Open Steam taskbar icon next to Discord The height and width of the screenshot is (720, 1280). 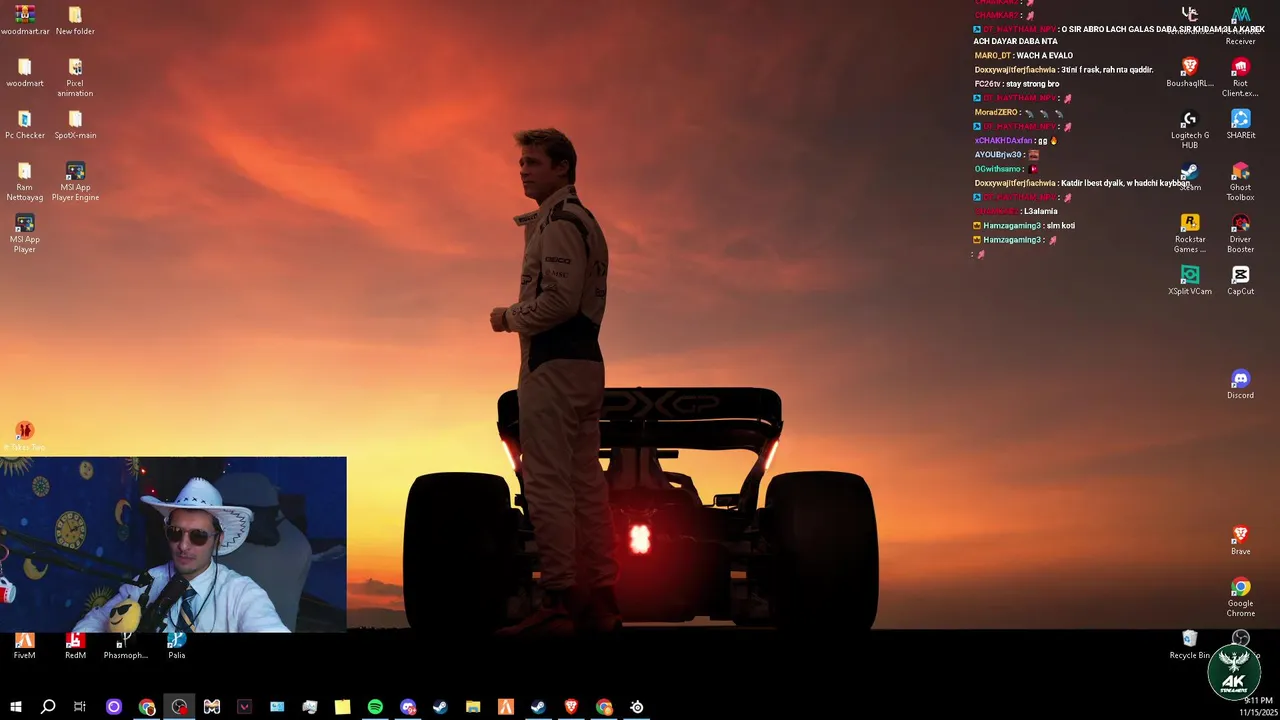(440, 707)
